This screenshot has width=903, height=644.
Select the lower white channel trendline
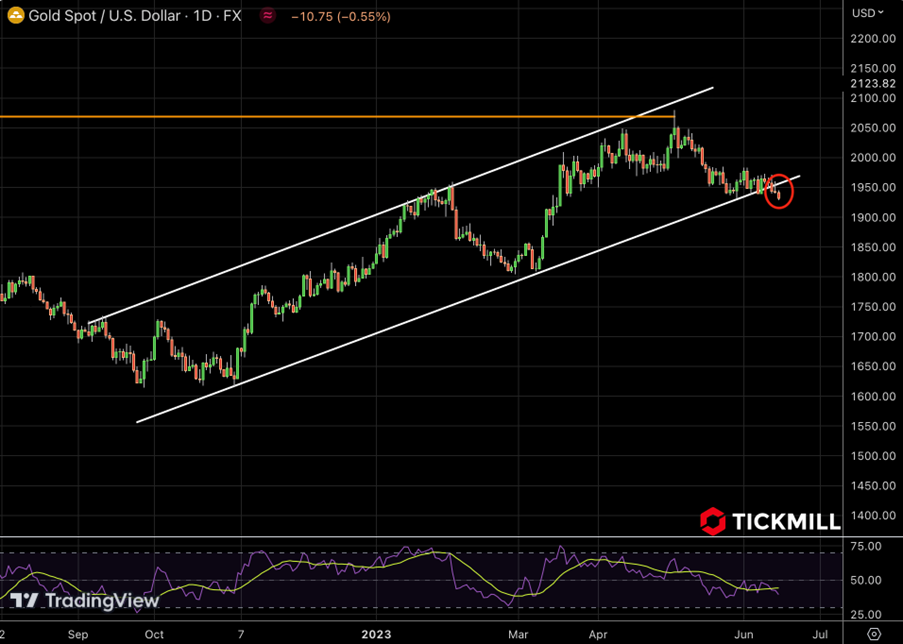(x=468, y=299)
